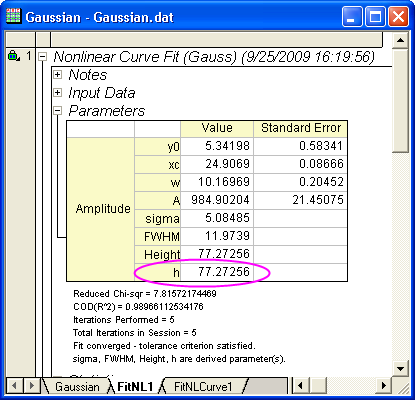The image size is (415, 400).
Task: Click the Amplitude row group cell
Action: point(101,209)
